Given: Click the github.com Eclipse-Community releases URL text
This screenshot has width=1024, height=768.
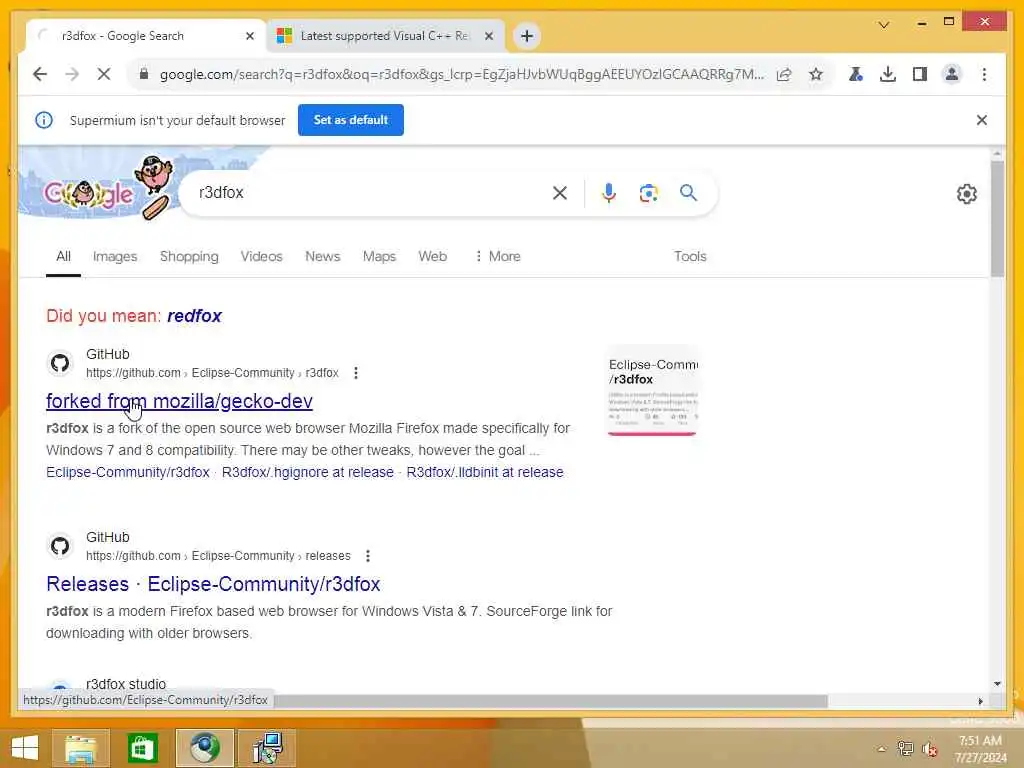Looking at the screenshot, I should pos(218,556).
